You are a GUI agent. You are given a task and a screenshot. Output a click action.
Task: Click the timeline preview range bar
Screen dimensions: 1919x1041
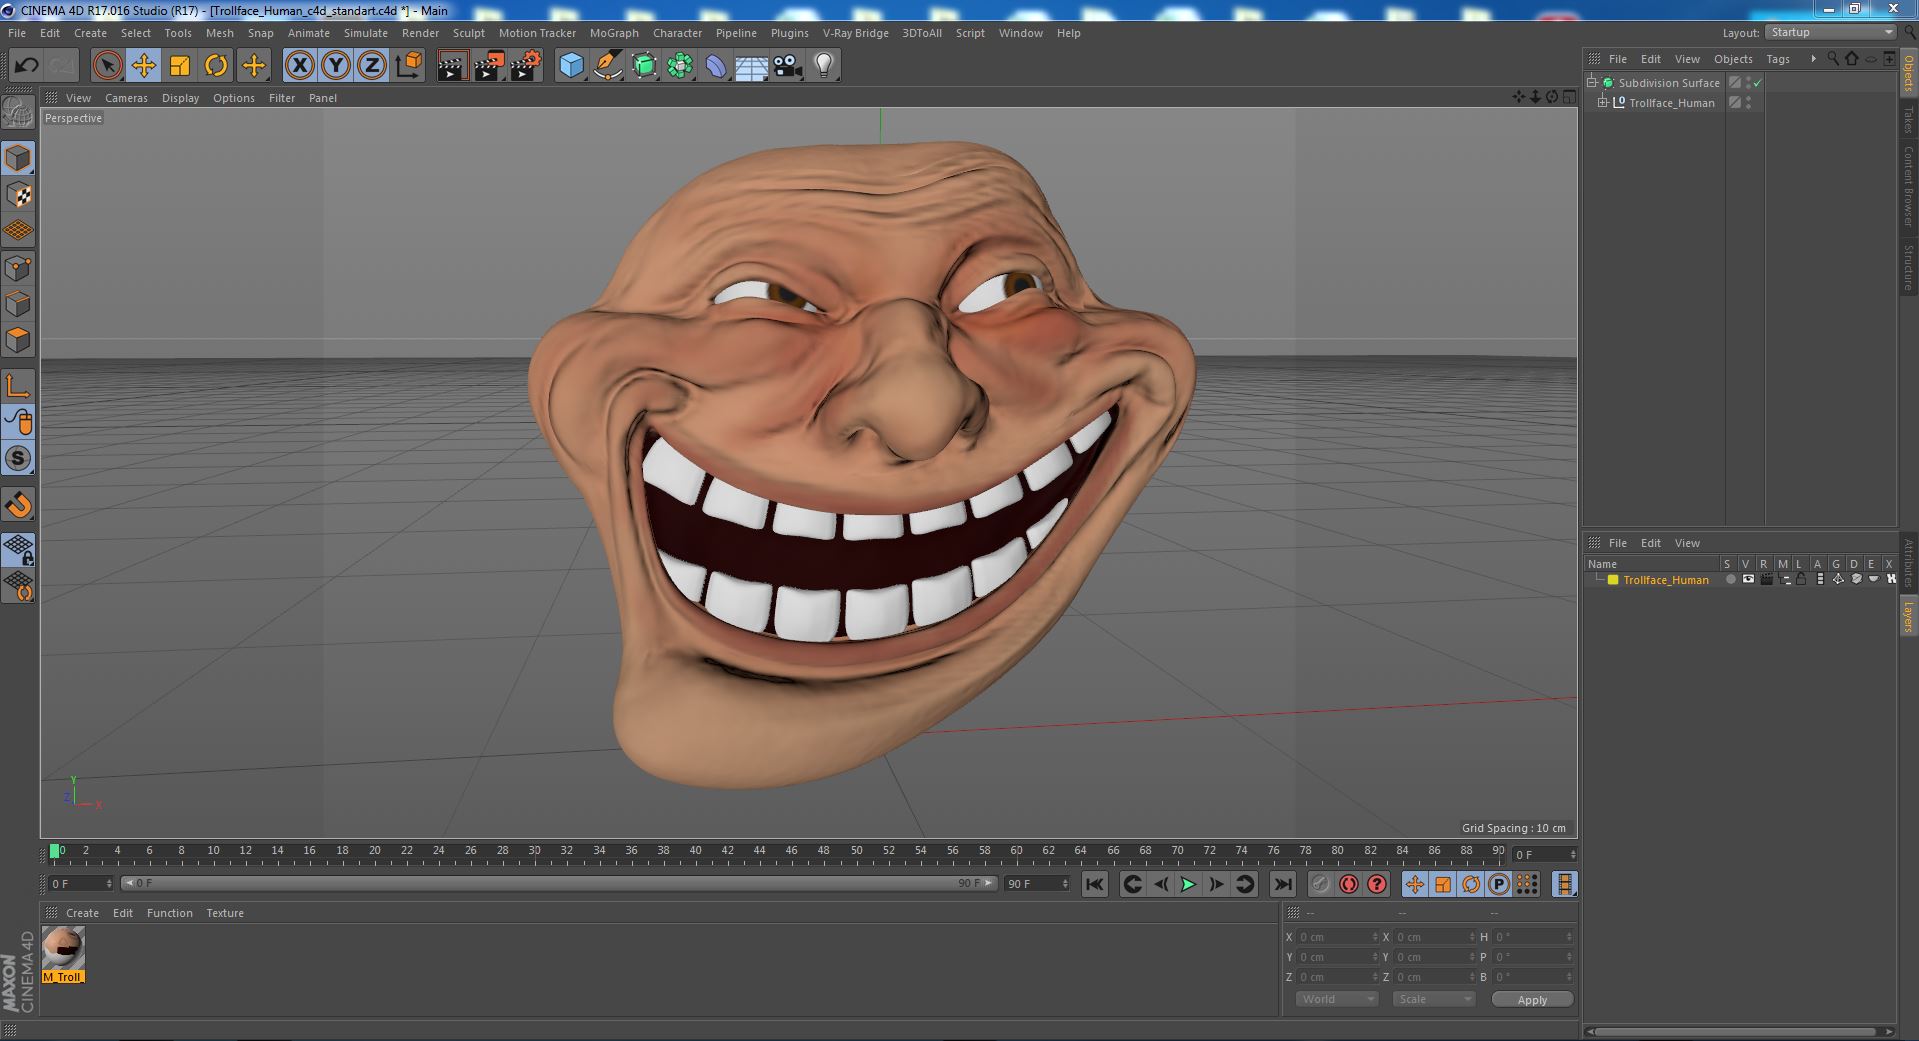click(559, 884)
